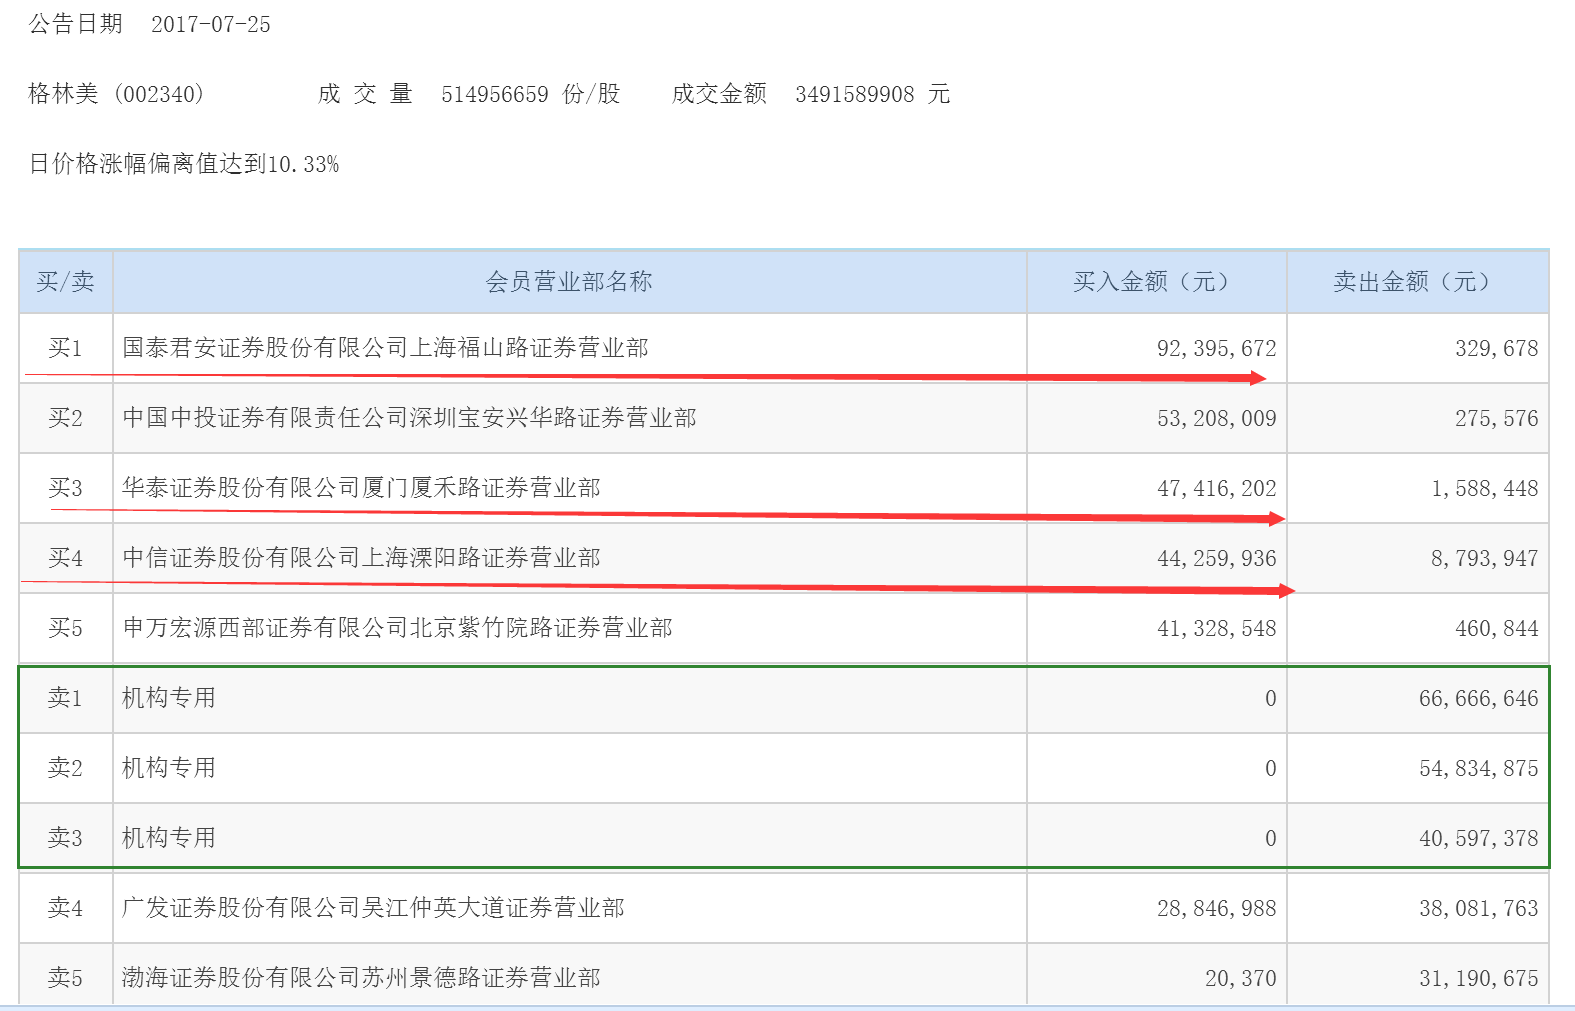Click 中信证券 上海溧阳路 branch name
1575x1011 pixels.
[361, 558]
